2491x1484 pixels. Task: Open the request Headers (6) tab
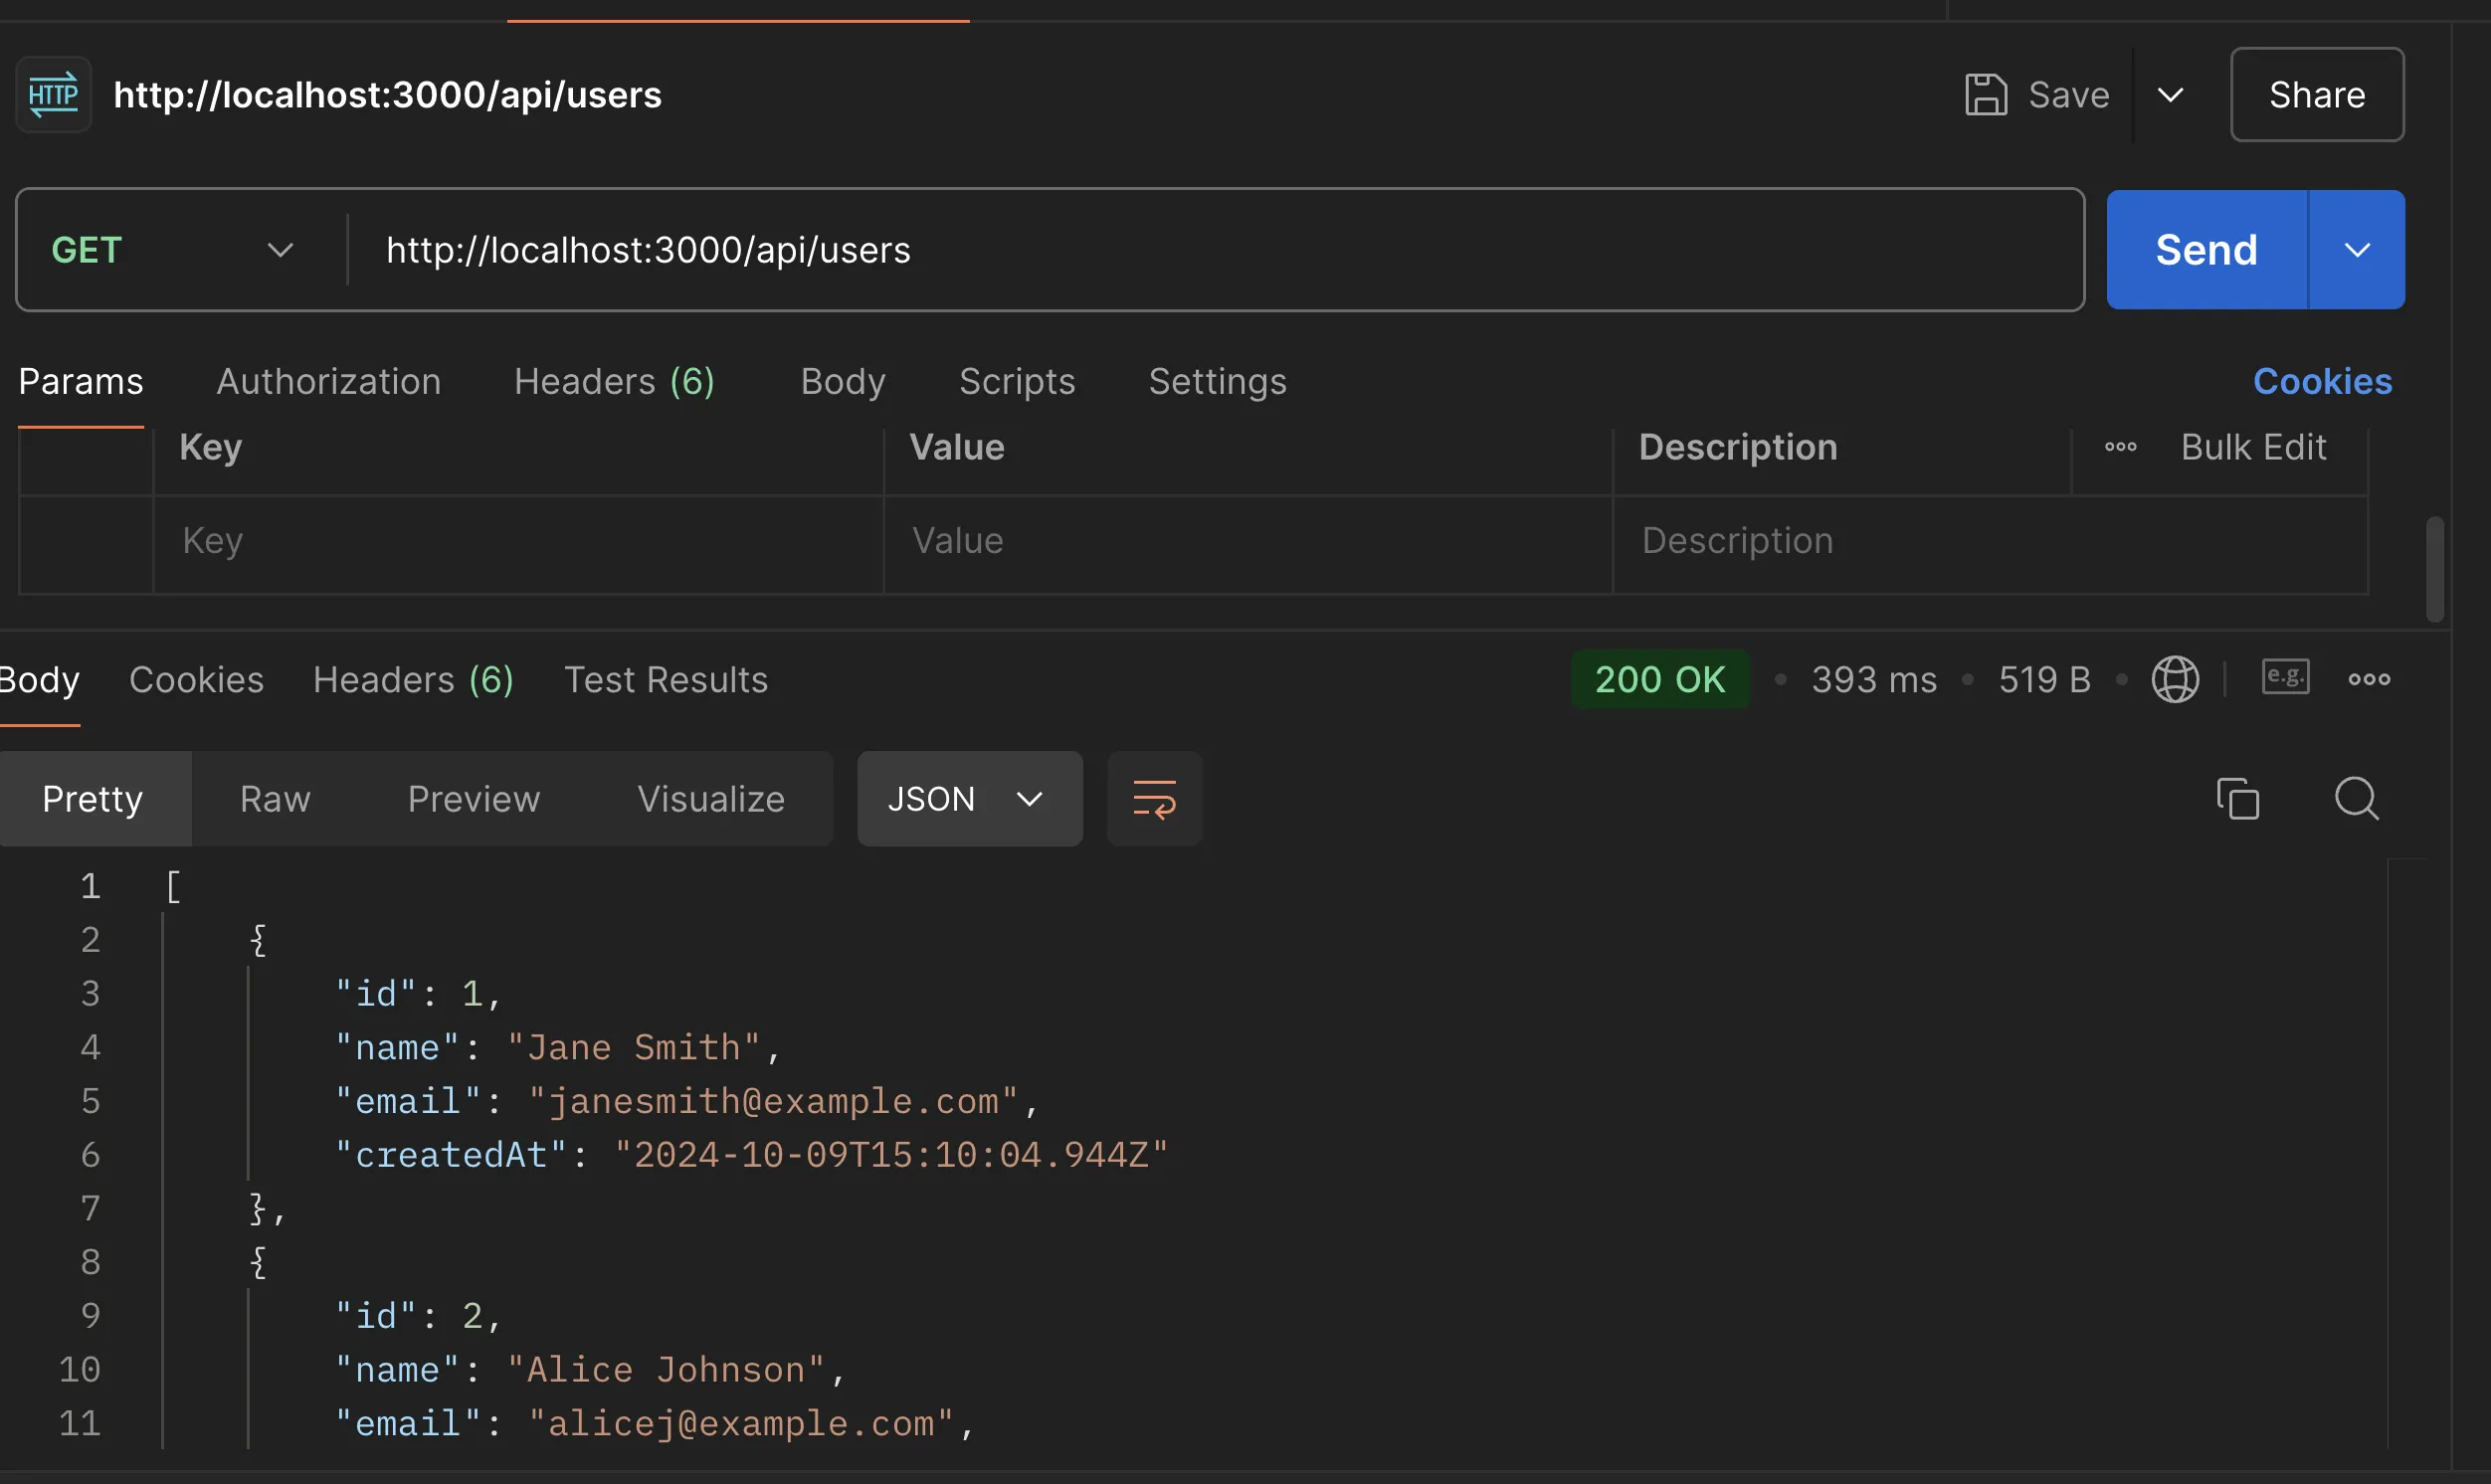tap(614, 382)
